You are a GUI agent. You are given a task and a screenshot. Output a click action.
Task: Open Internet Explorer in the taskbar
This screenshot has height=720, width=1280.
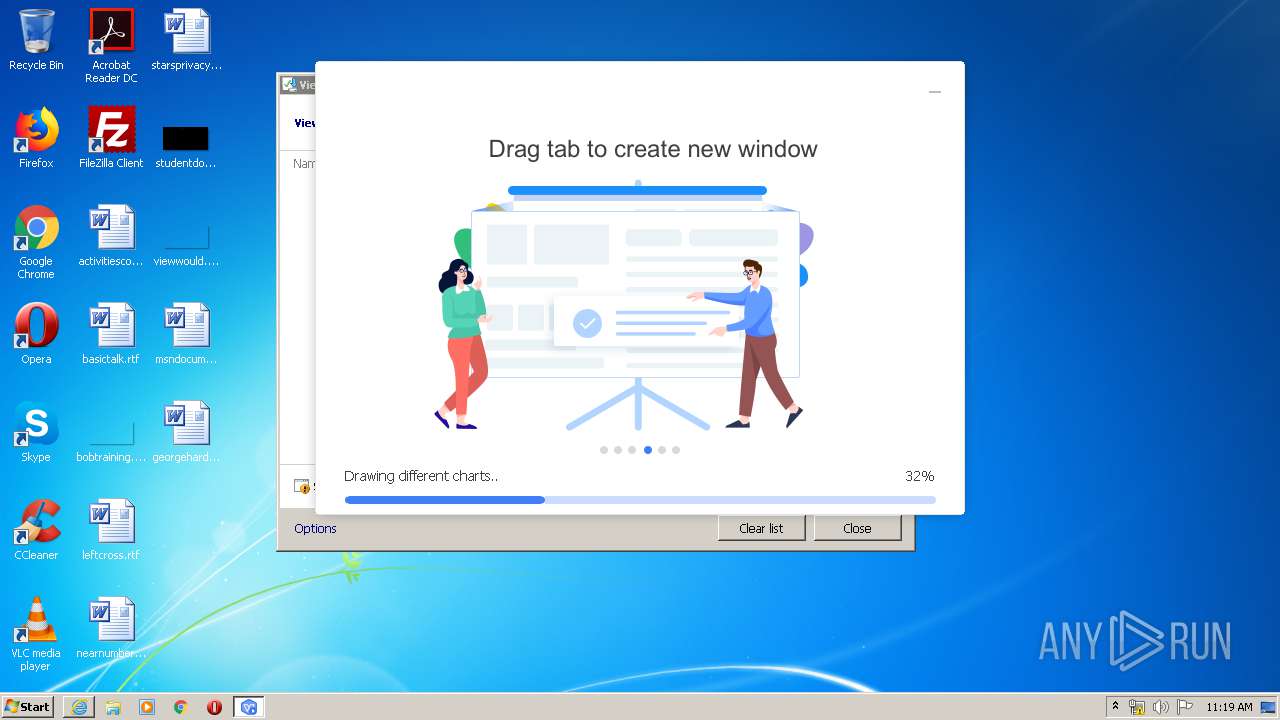pyautogui.click(x=79, y=707)
